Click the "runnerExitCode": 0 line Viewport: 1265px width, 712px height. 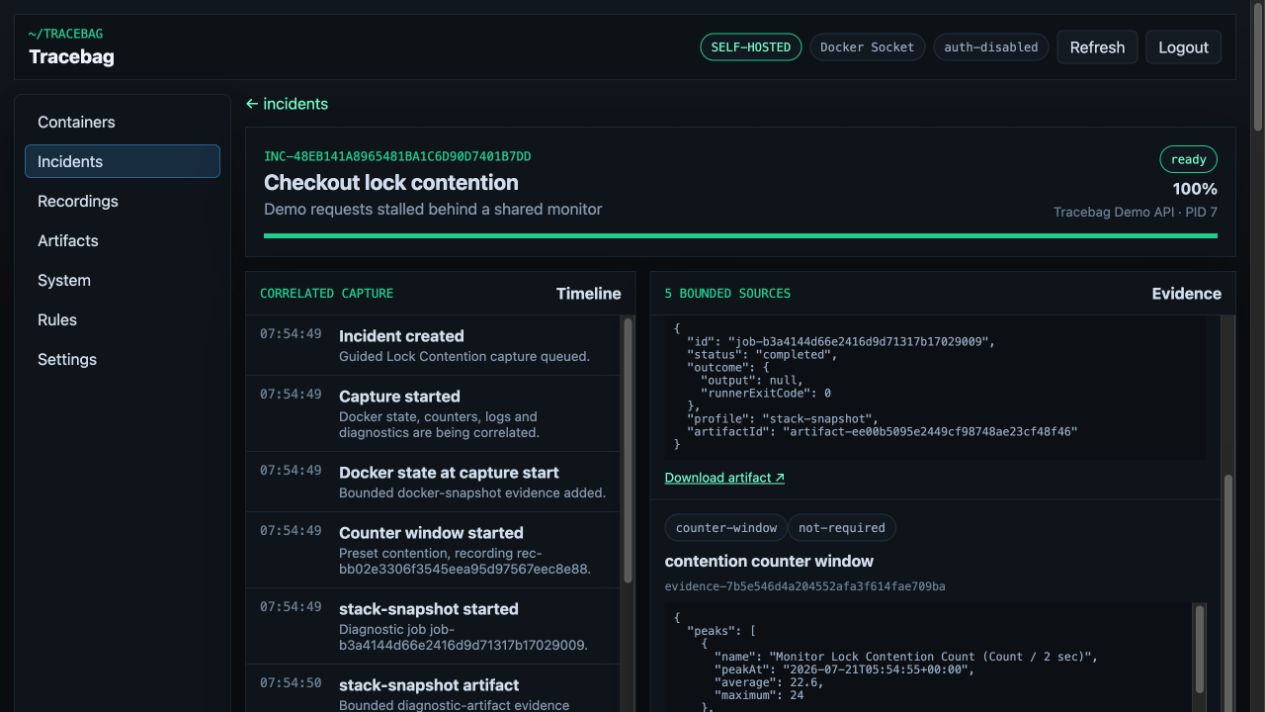pyautogui.click(x=766, y=393)
